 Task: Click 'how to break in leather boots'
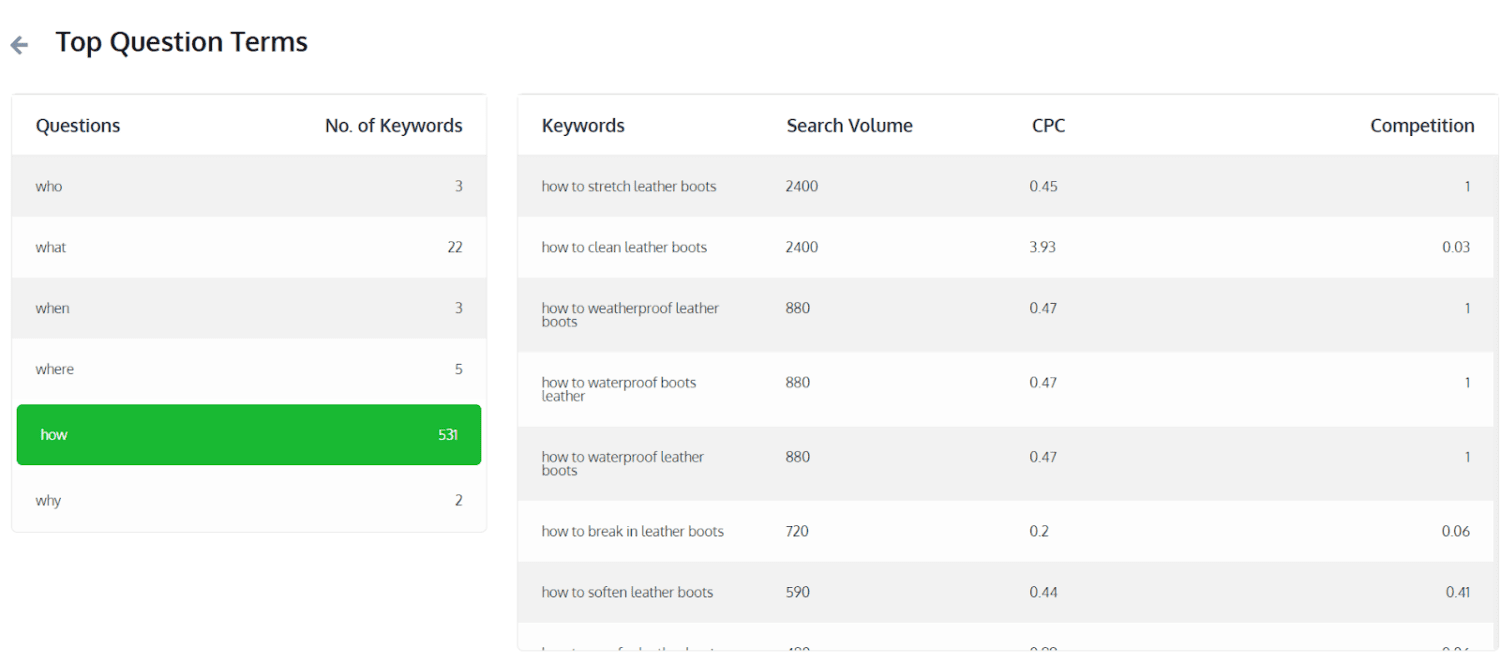click(x=632, y=531)
